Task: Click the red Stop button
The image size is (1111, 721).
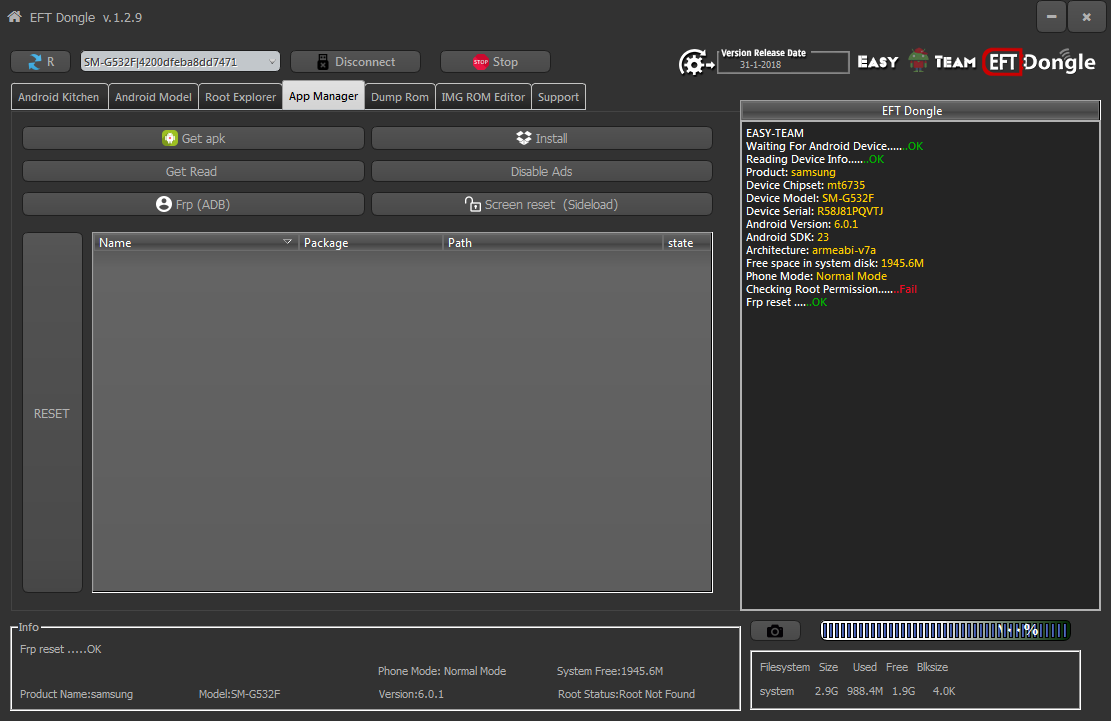Action: tap(495, 62)
